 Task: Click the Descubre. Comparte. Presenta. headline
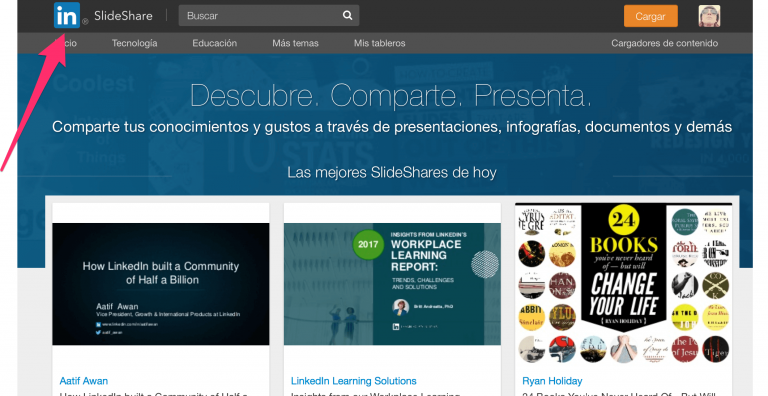(x=391, y=95)
